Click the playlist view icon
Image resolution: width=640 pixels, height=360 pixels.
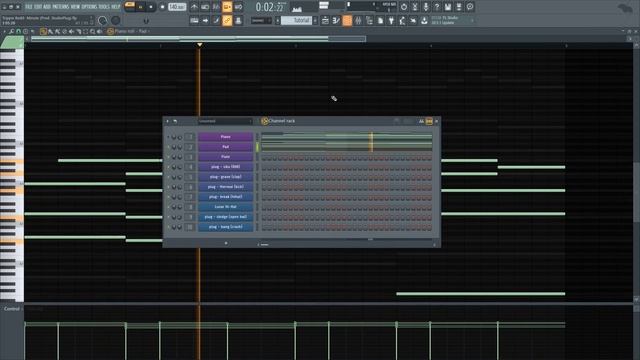(325, 20)
